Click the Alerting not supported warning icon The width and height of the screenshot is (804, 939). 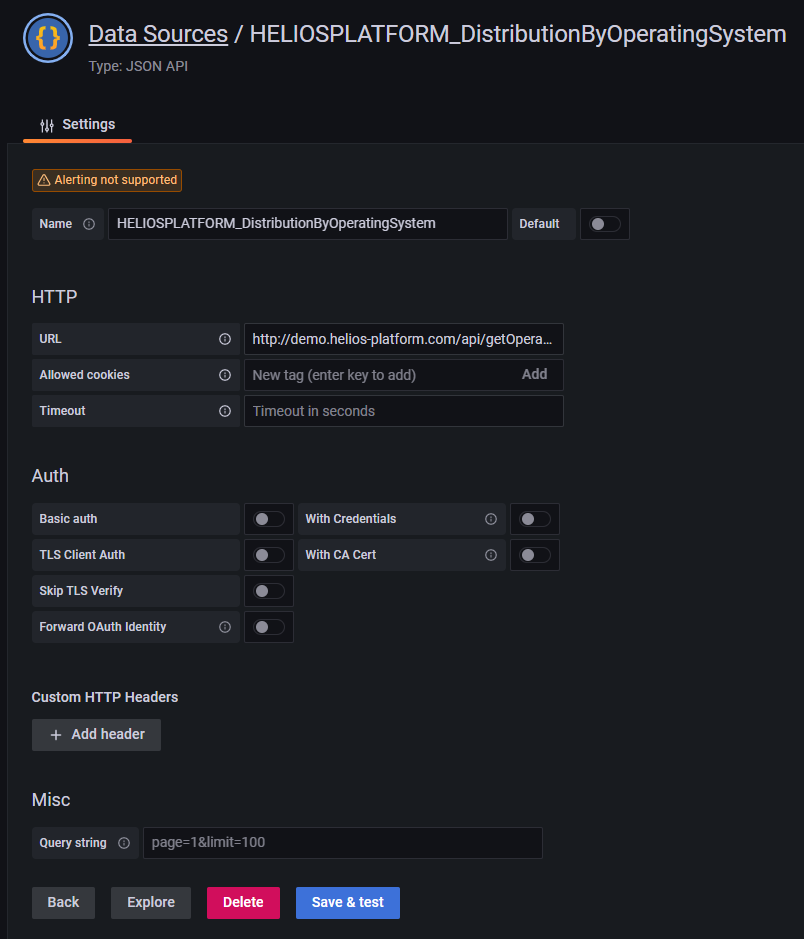point(44,180)
